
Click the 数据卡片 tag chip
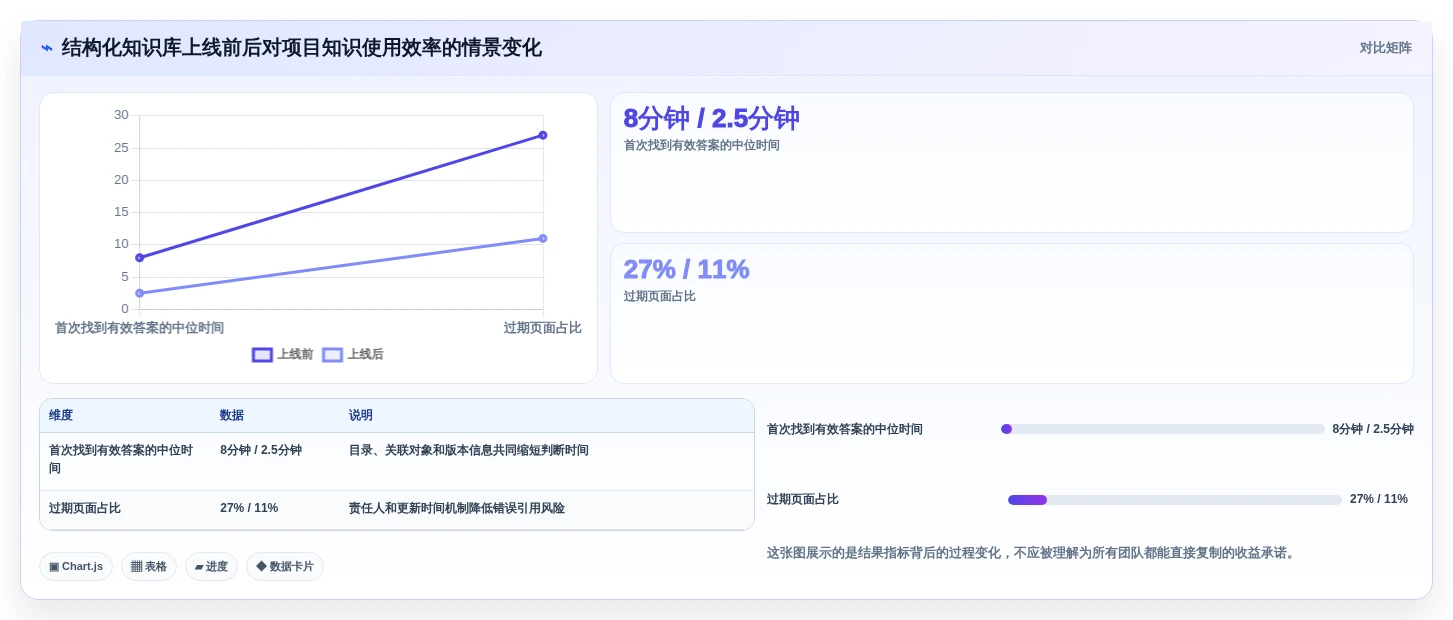(x=285, y=567)
